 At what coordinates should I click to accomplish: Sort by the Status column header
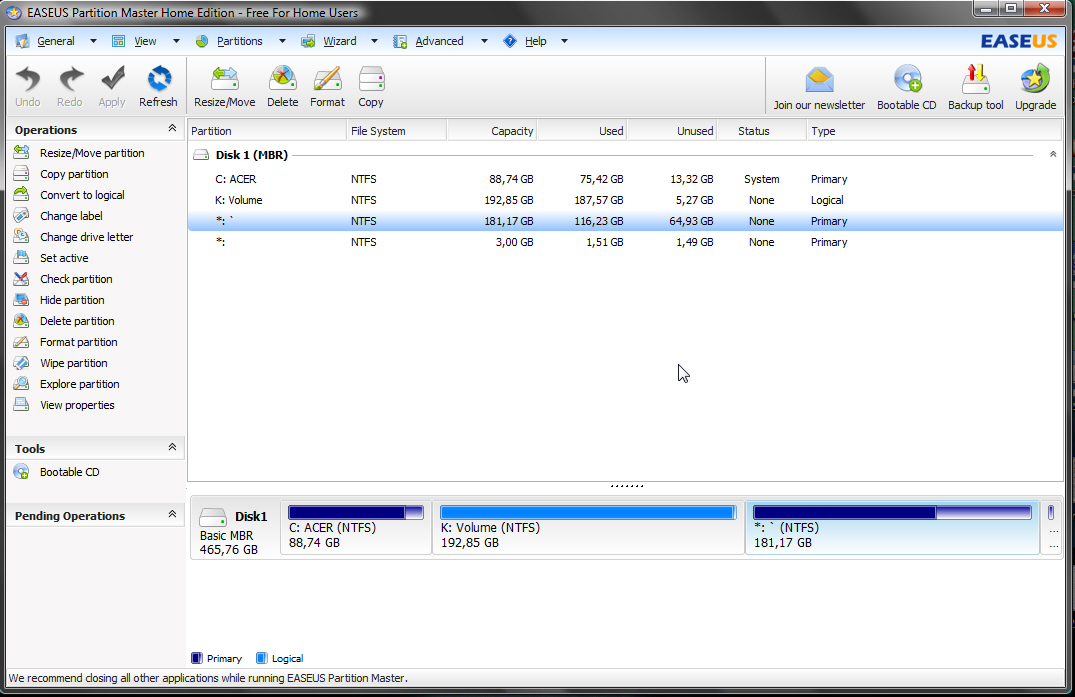coord(762,131)
